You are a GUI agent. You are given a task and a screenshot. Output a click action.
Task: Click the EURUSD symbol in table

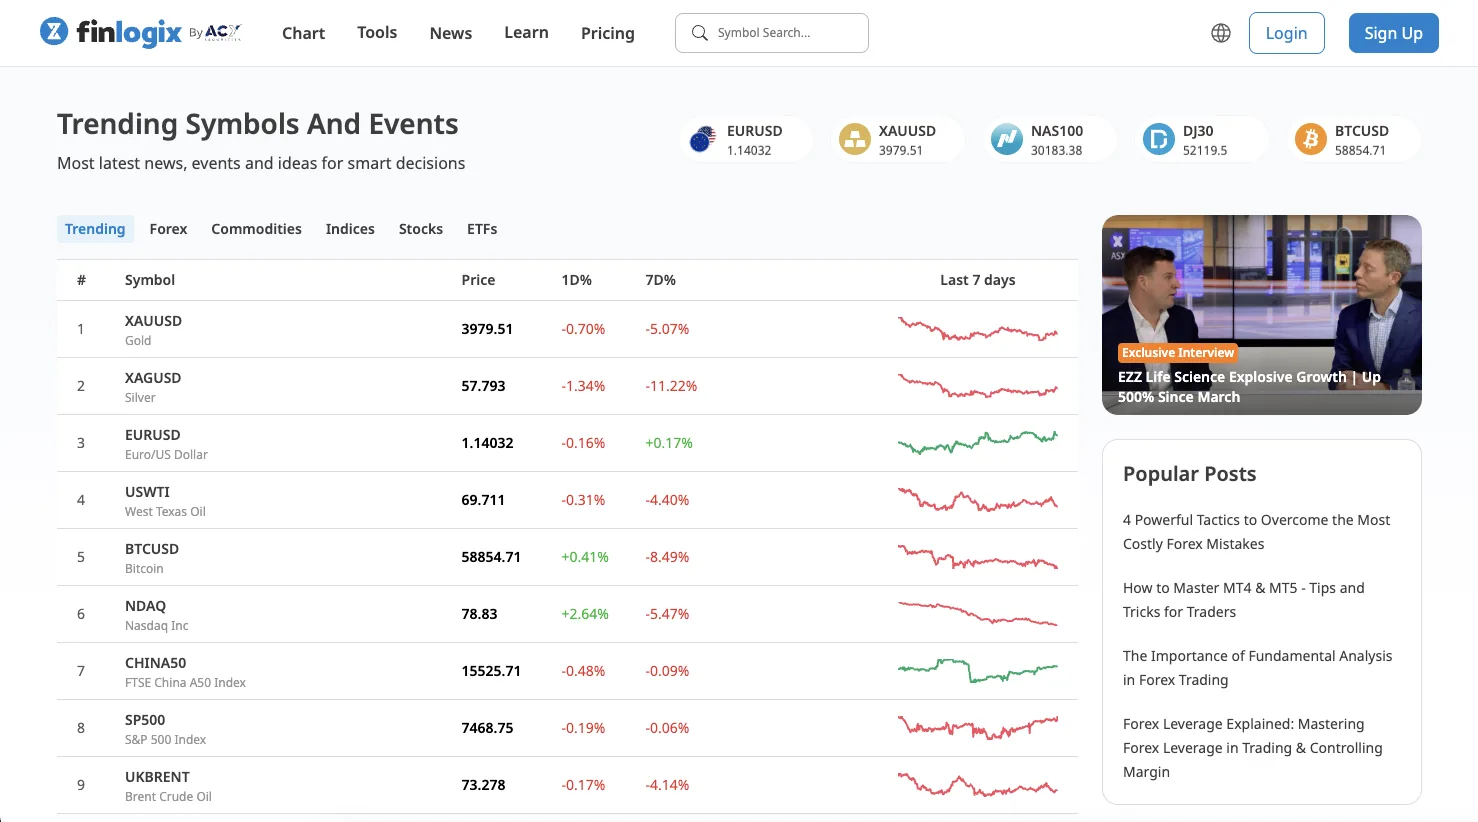tap(153, 435)
